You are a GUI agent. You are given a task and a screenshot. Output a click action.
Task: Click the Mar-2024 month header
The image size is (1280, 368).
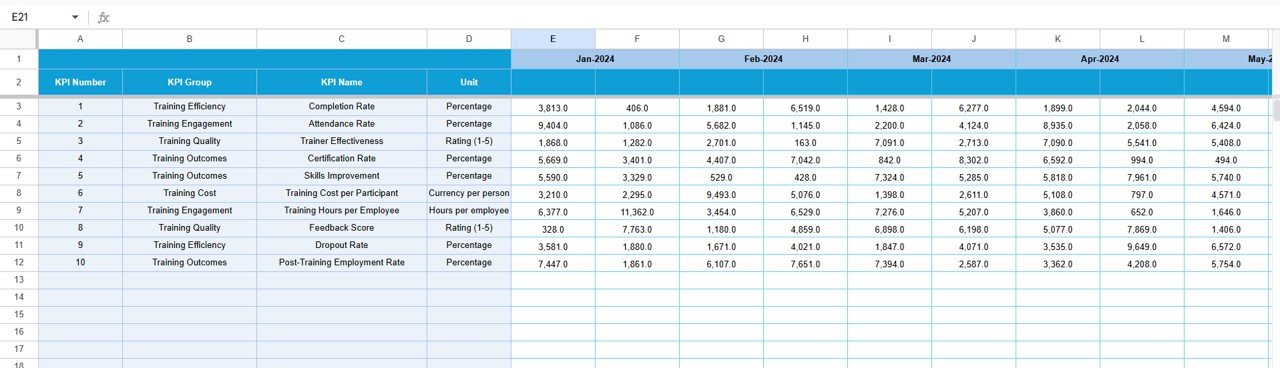click(x=932, y=59)
